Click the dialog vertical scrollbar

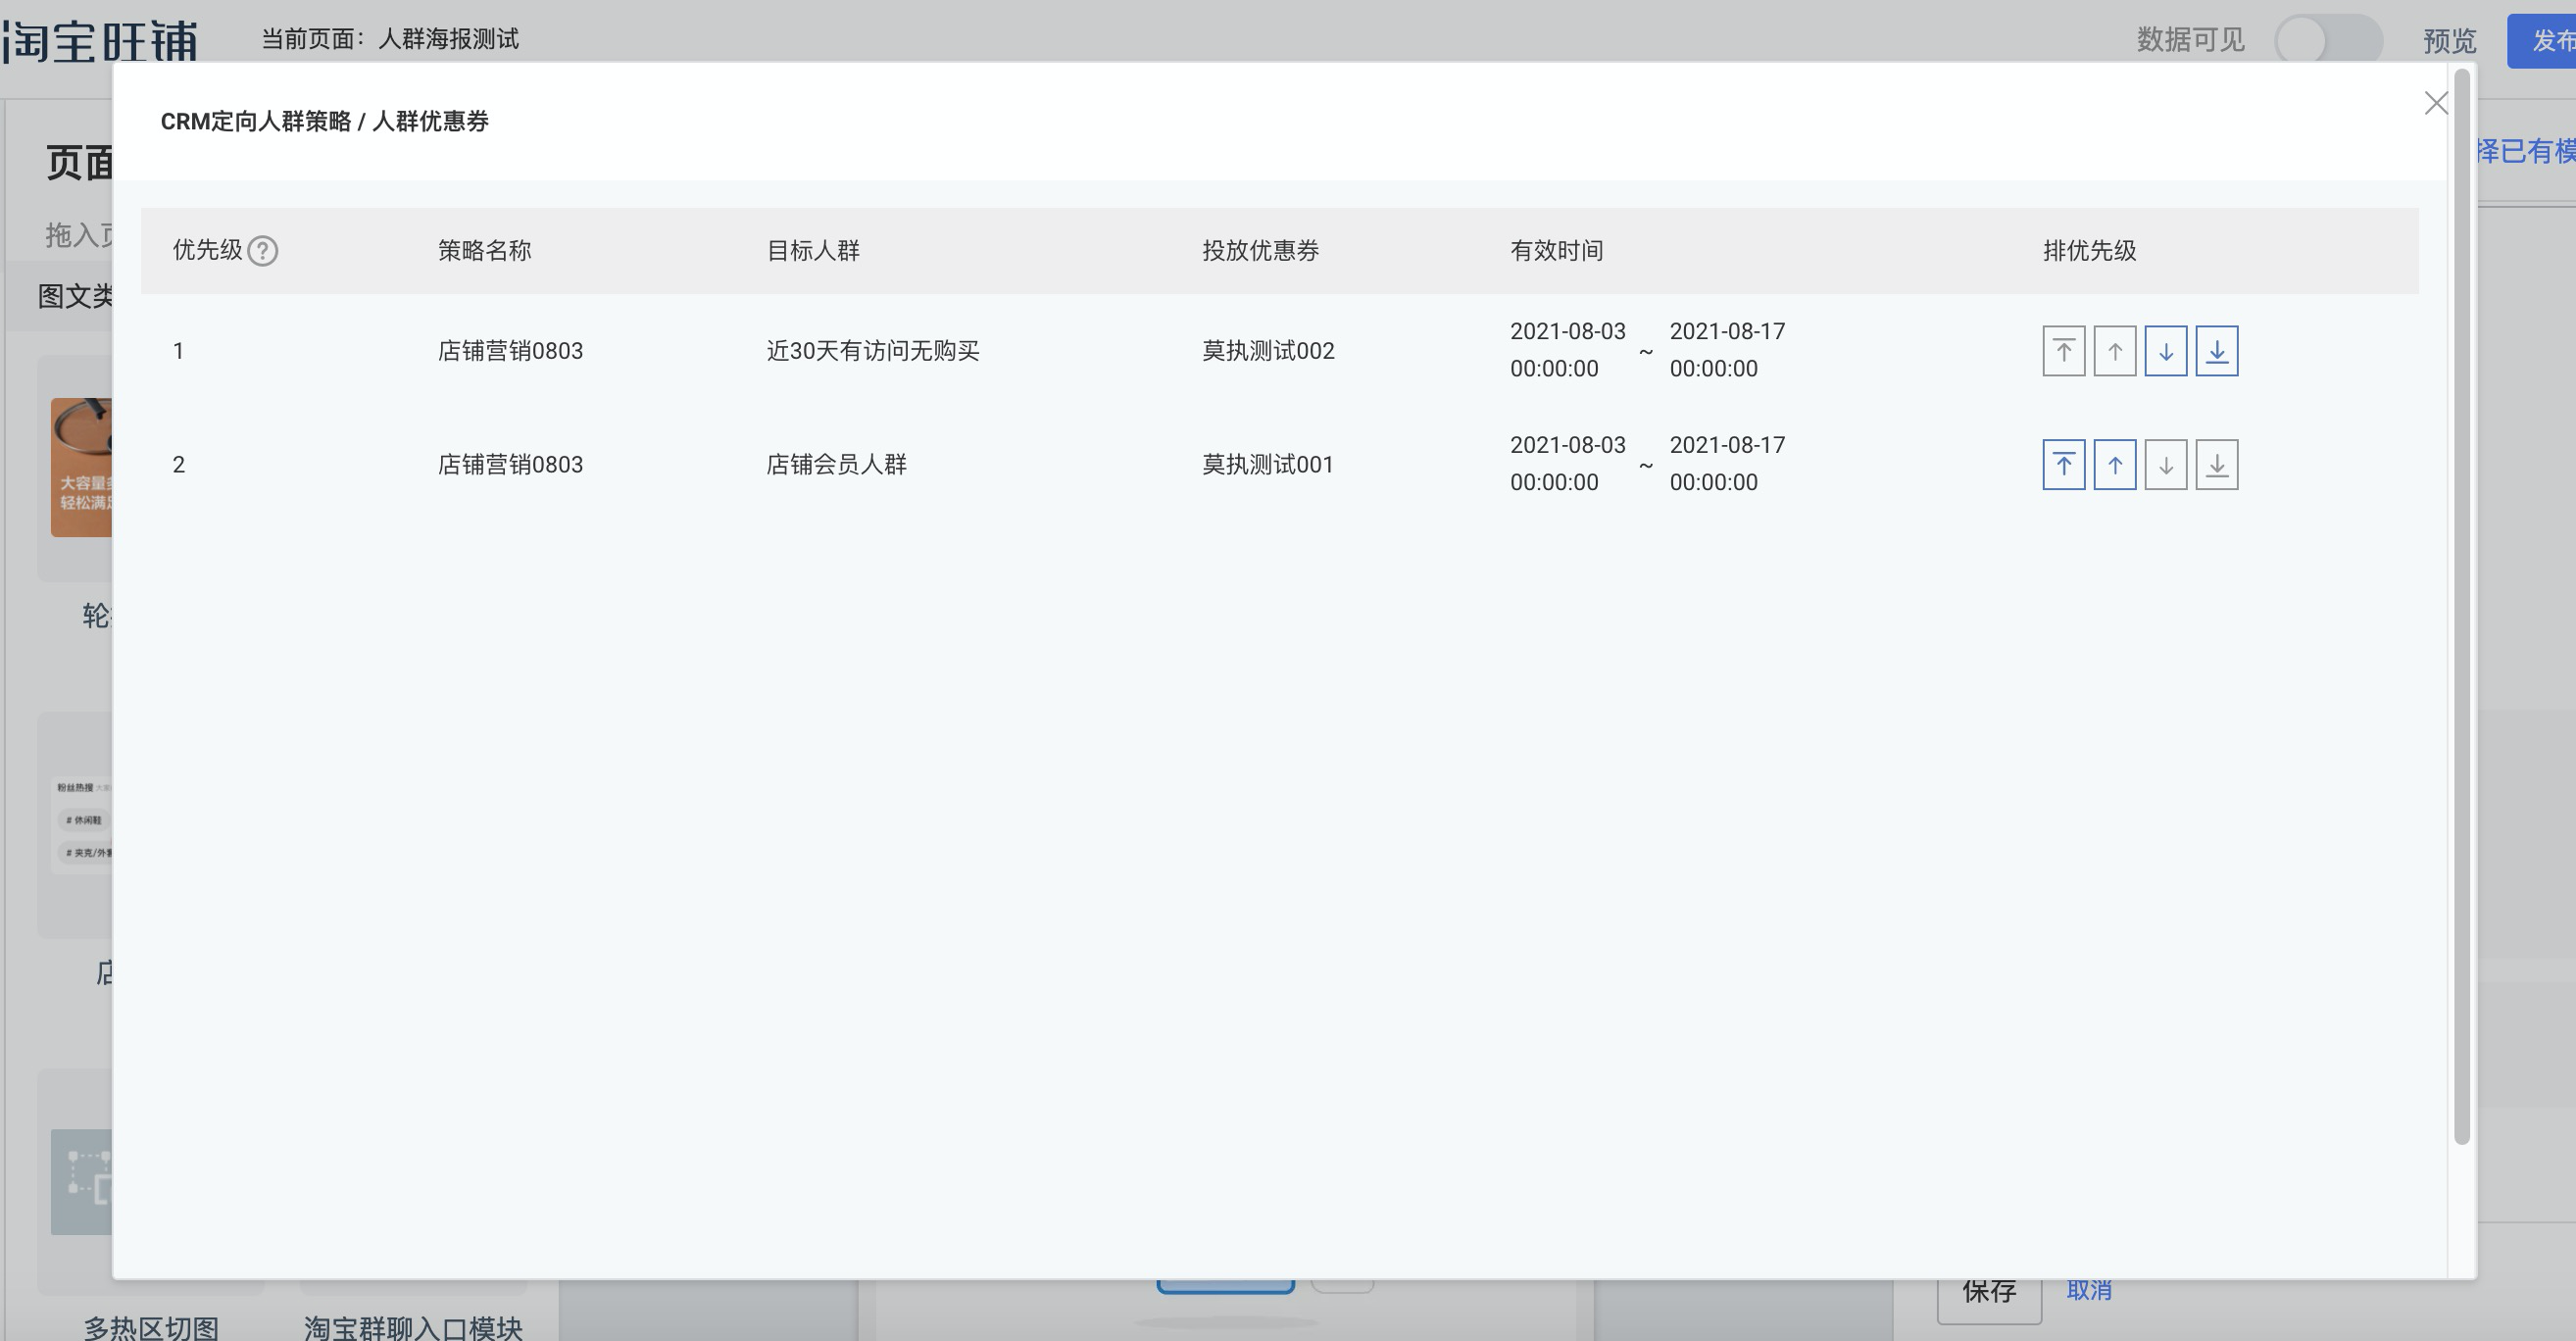click(x=2462, y=600)
